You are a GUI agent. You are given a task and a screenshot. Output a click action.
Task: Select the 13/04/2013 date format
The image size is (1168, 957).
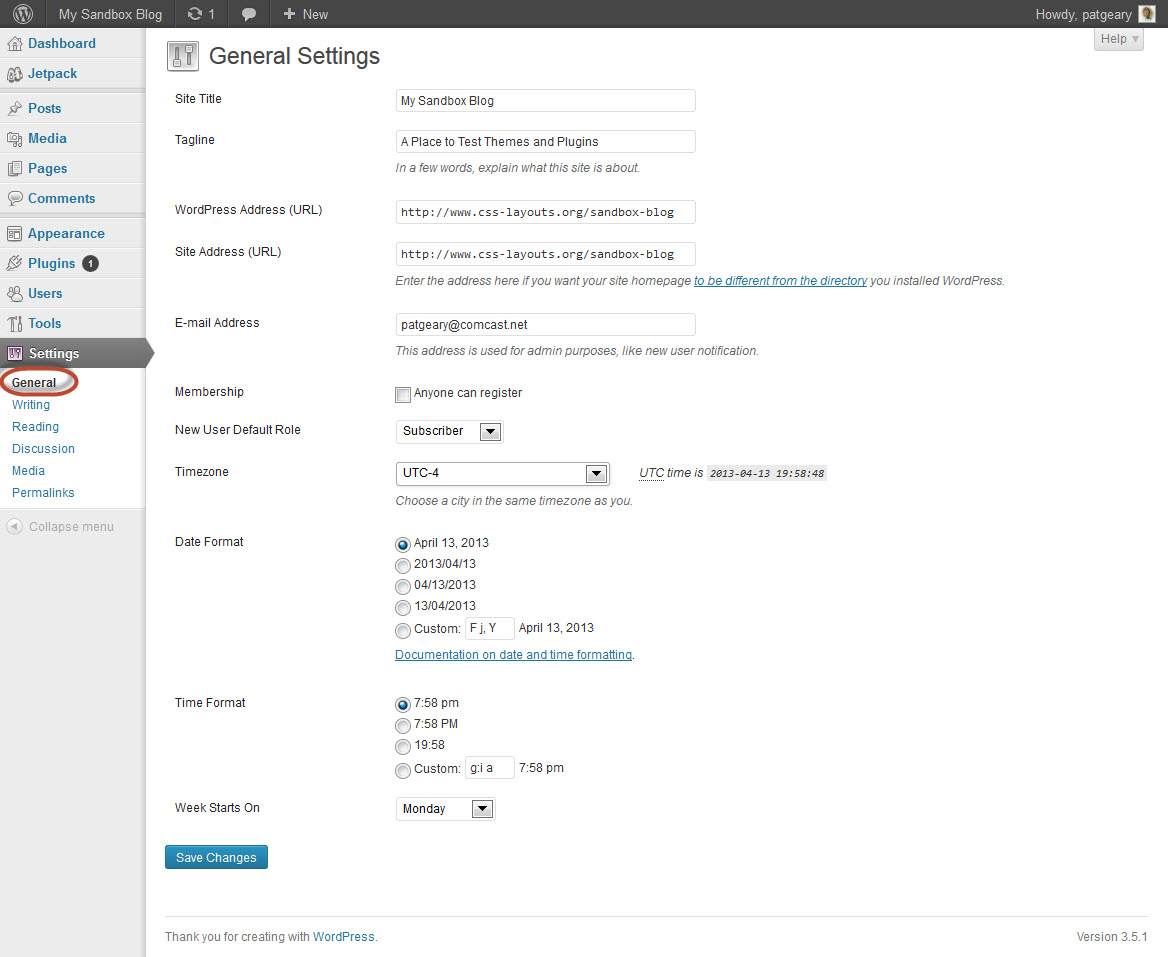(x=403, y=607)
